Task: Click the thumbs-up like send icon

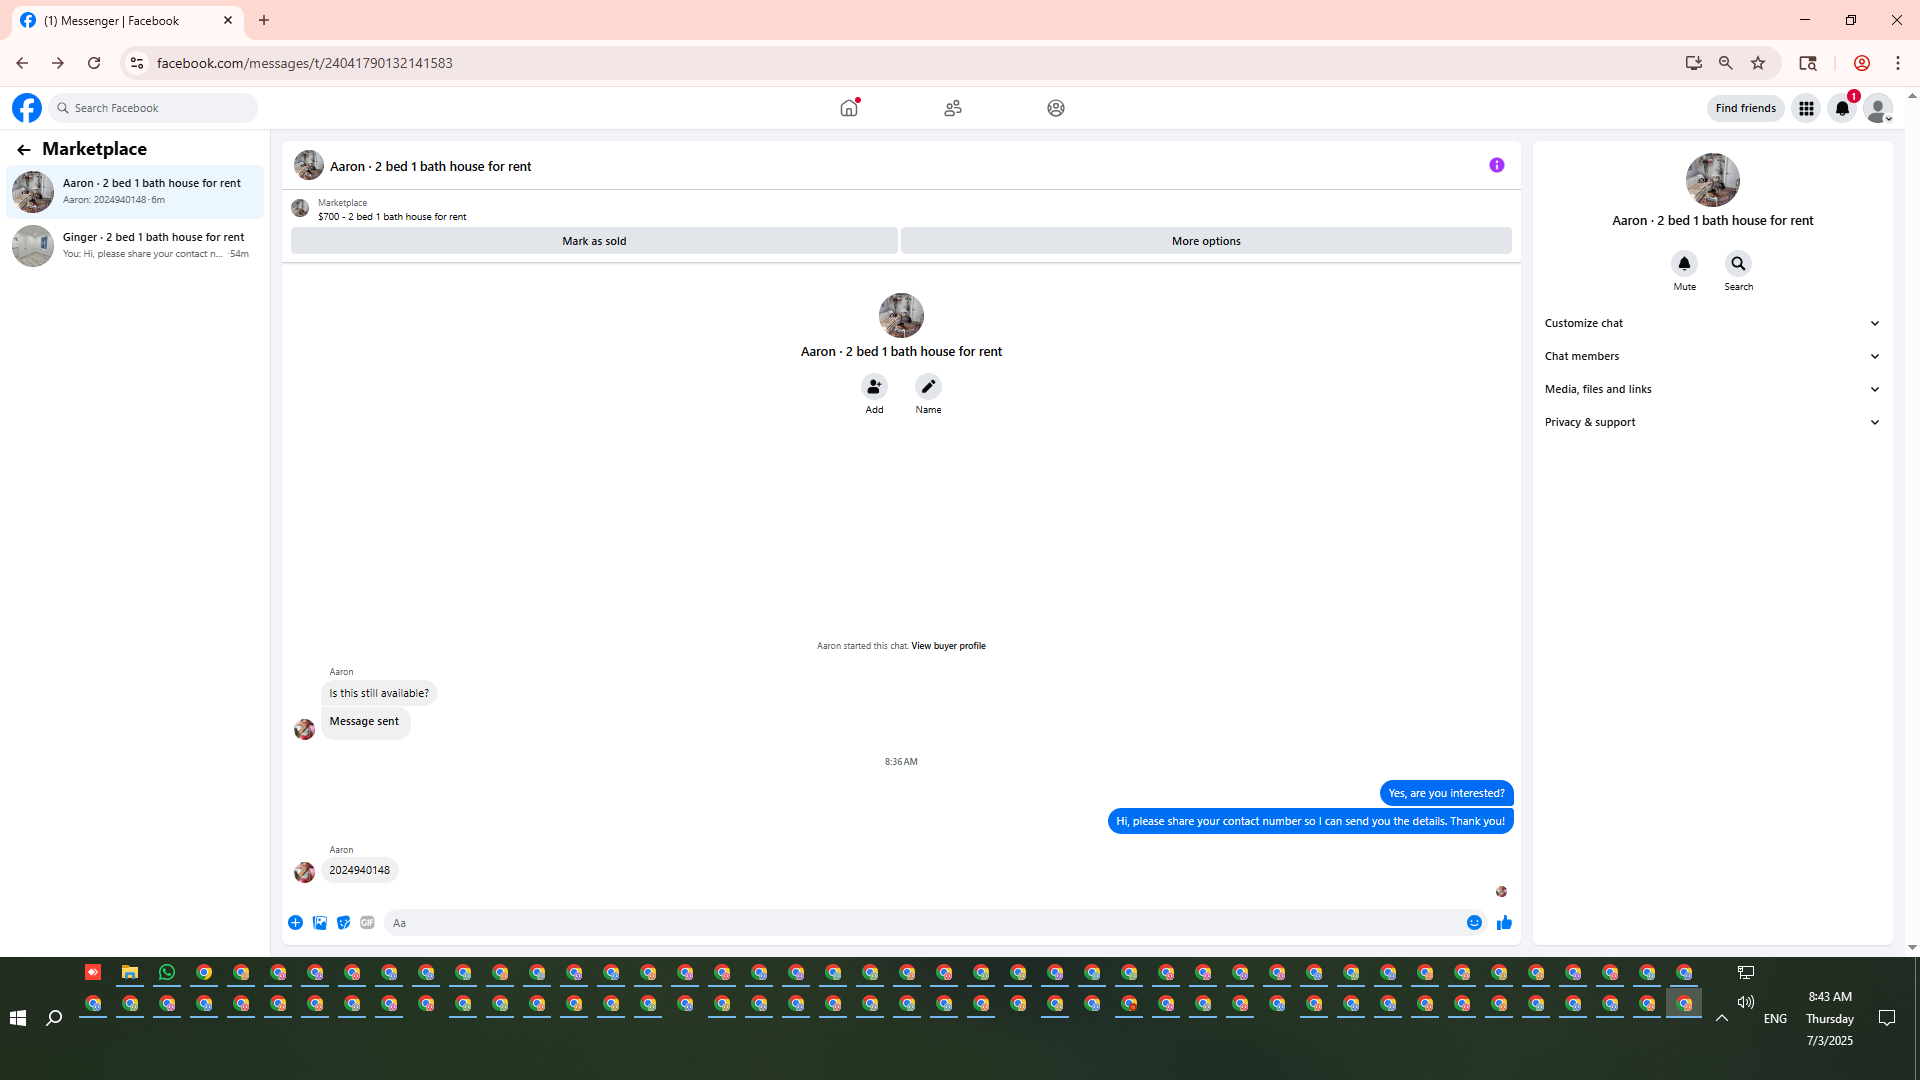Action: pos(1504,923)
